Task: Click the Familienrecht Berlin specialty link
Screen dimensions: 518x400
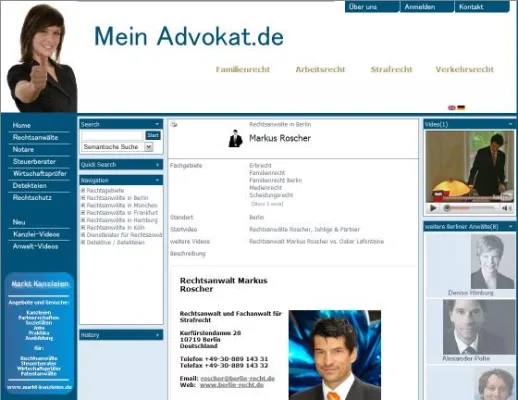Action: tap(275, 180)
